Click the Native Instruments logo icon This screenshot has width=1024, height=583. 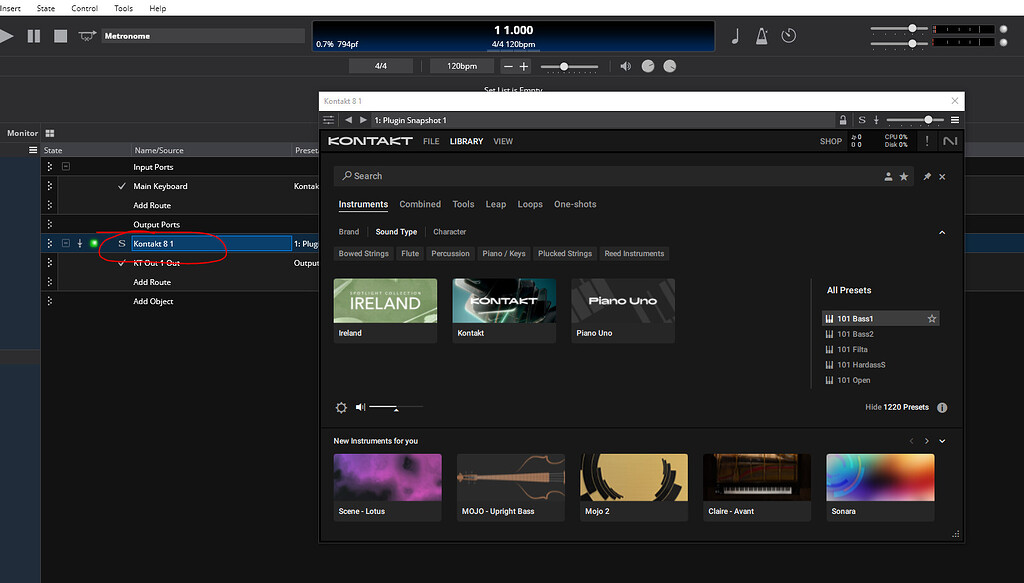950,140
